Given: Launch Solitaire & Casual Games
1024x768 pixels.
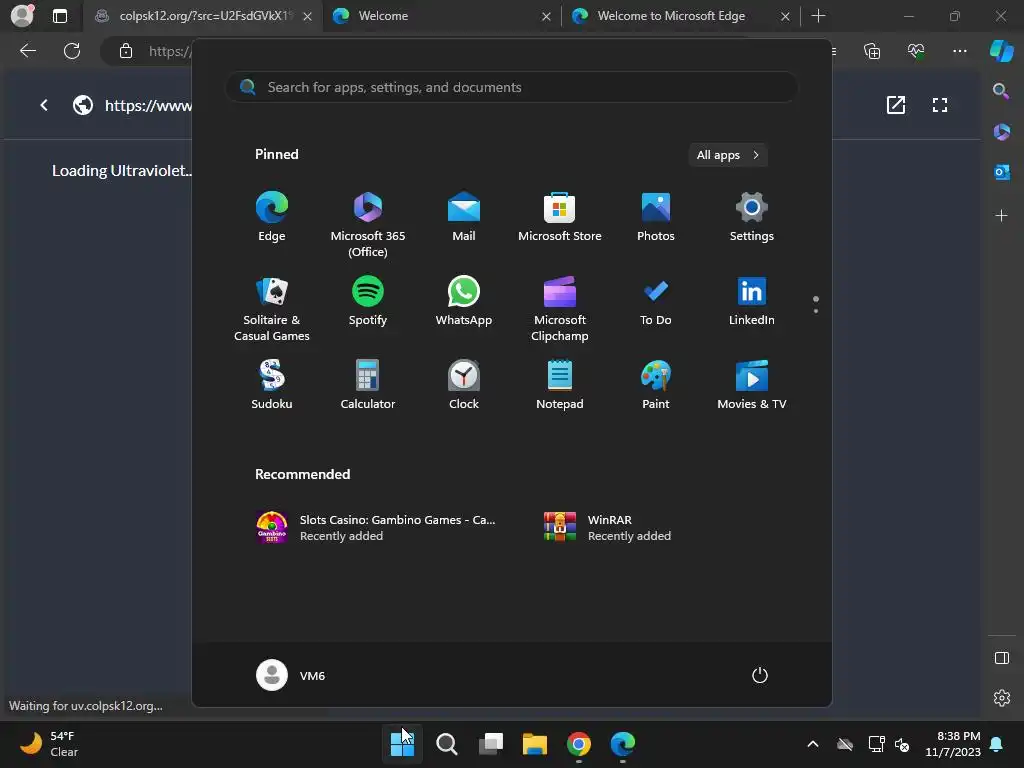Looking at the screenshot, I should point(272,308).
